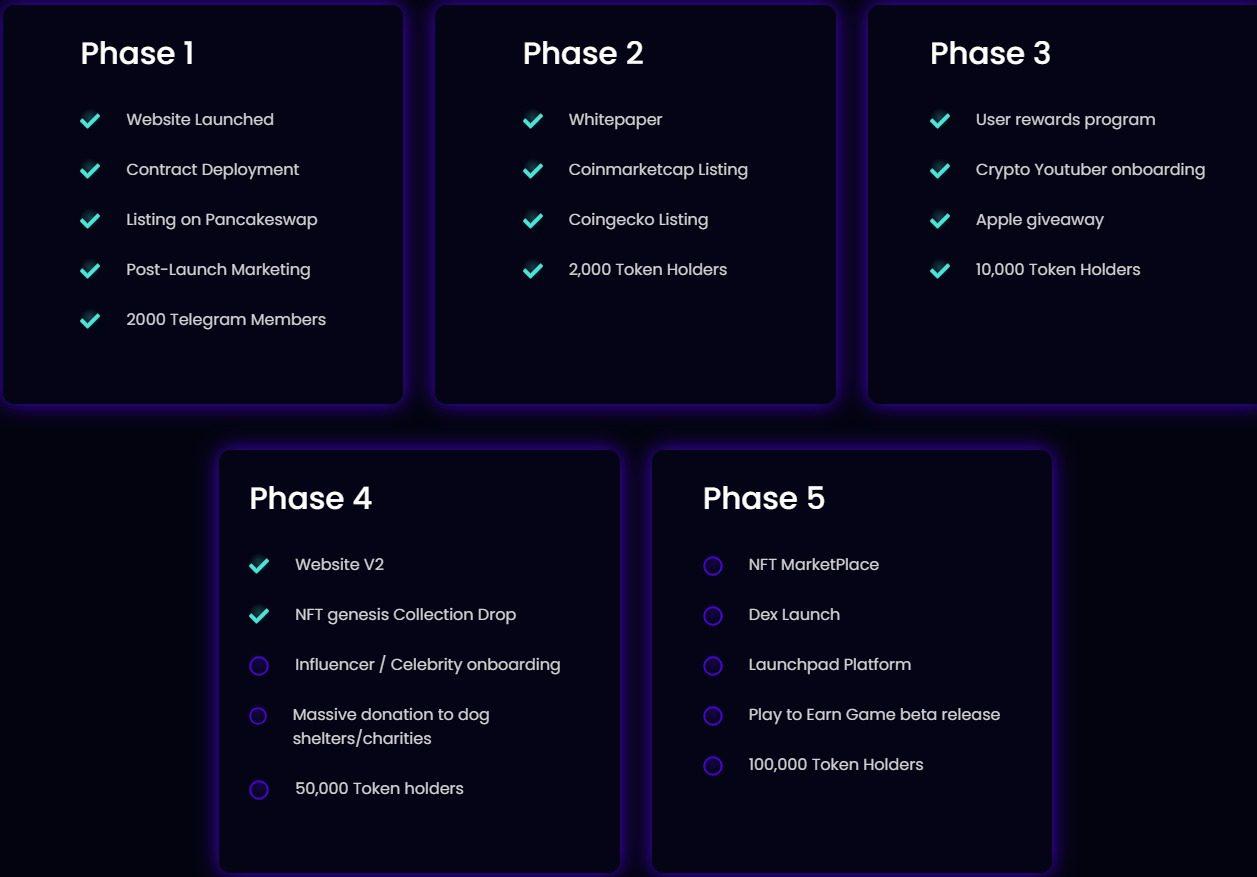Click the checkmark beside NFT genesis Collection Drop
This screenshot has width=1257, height=877.
click(x=259, y=615)
